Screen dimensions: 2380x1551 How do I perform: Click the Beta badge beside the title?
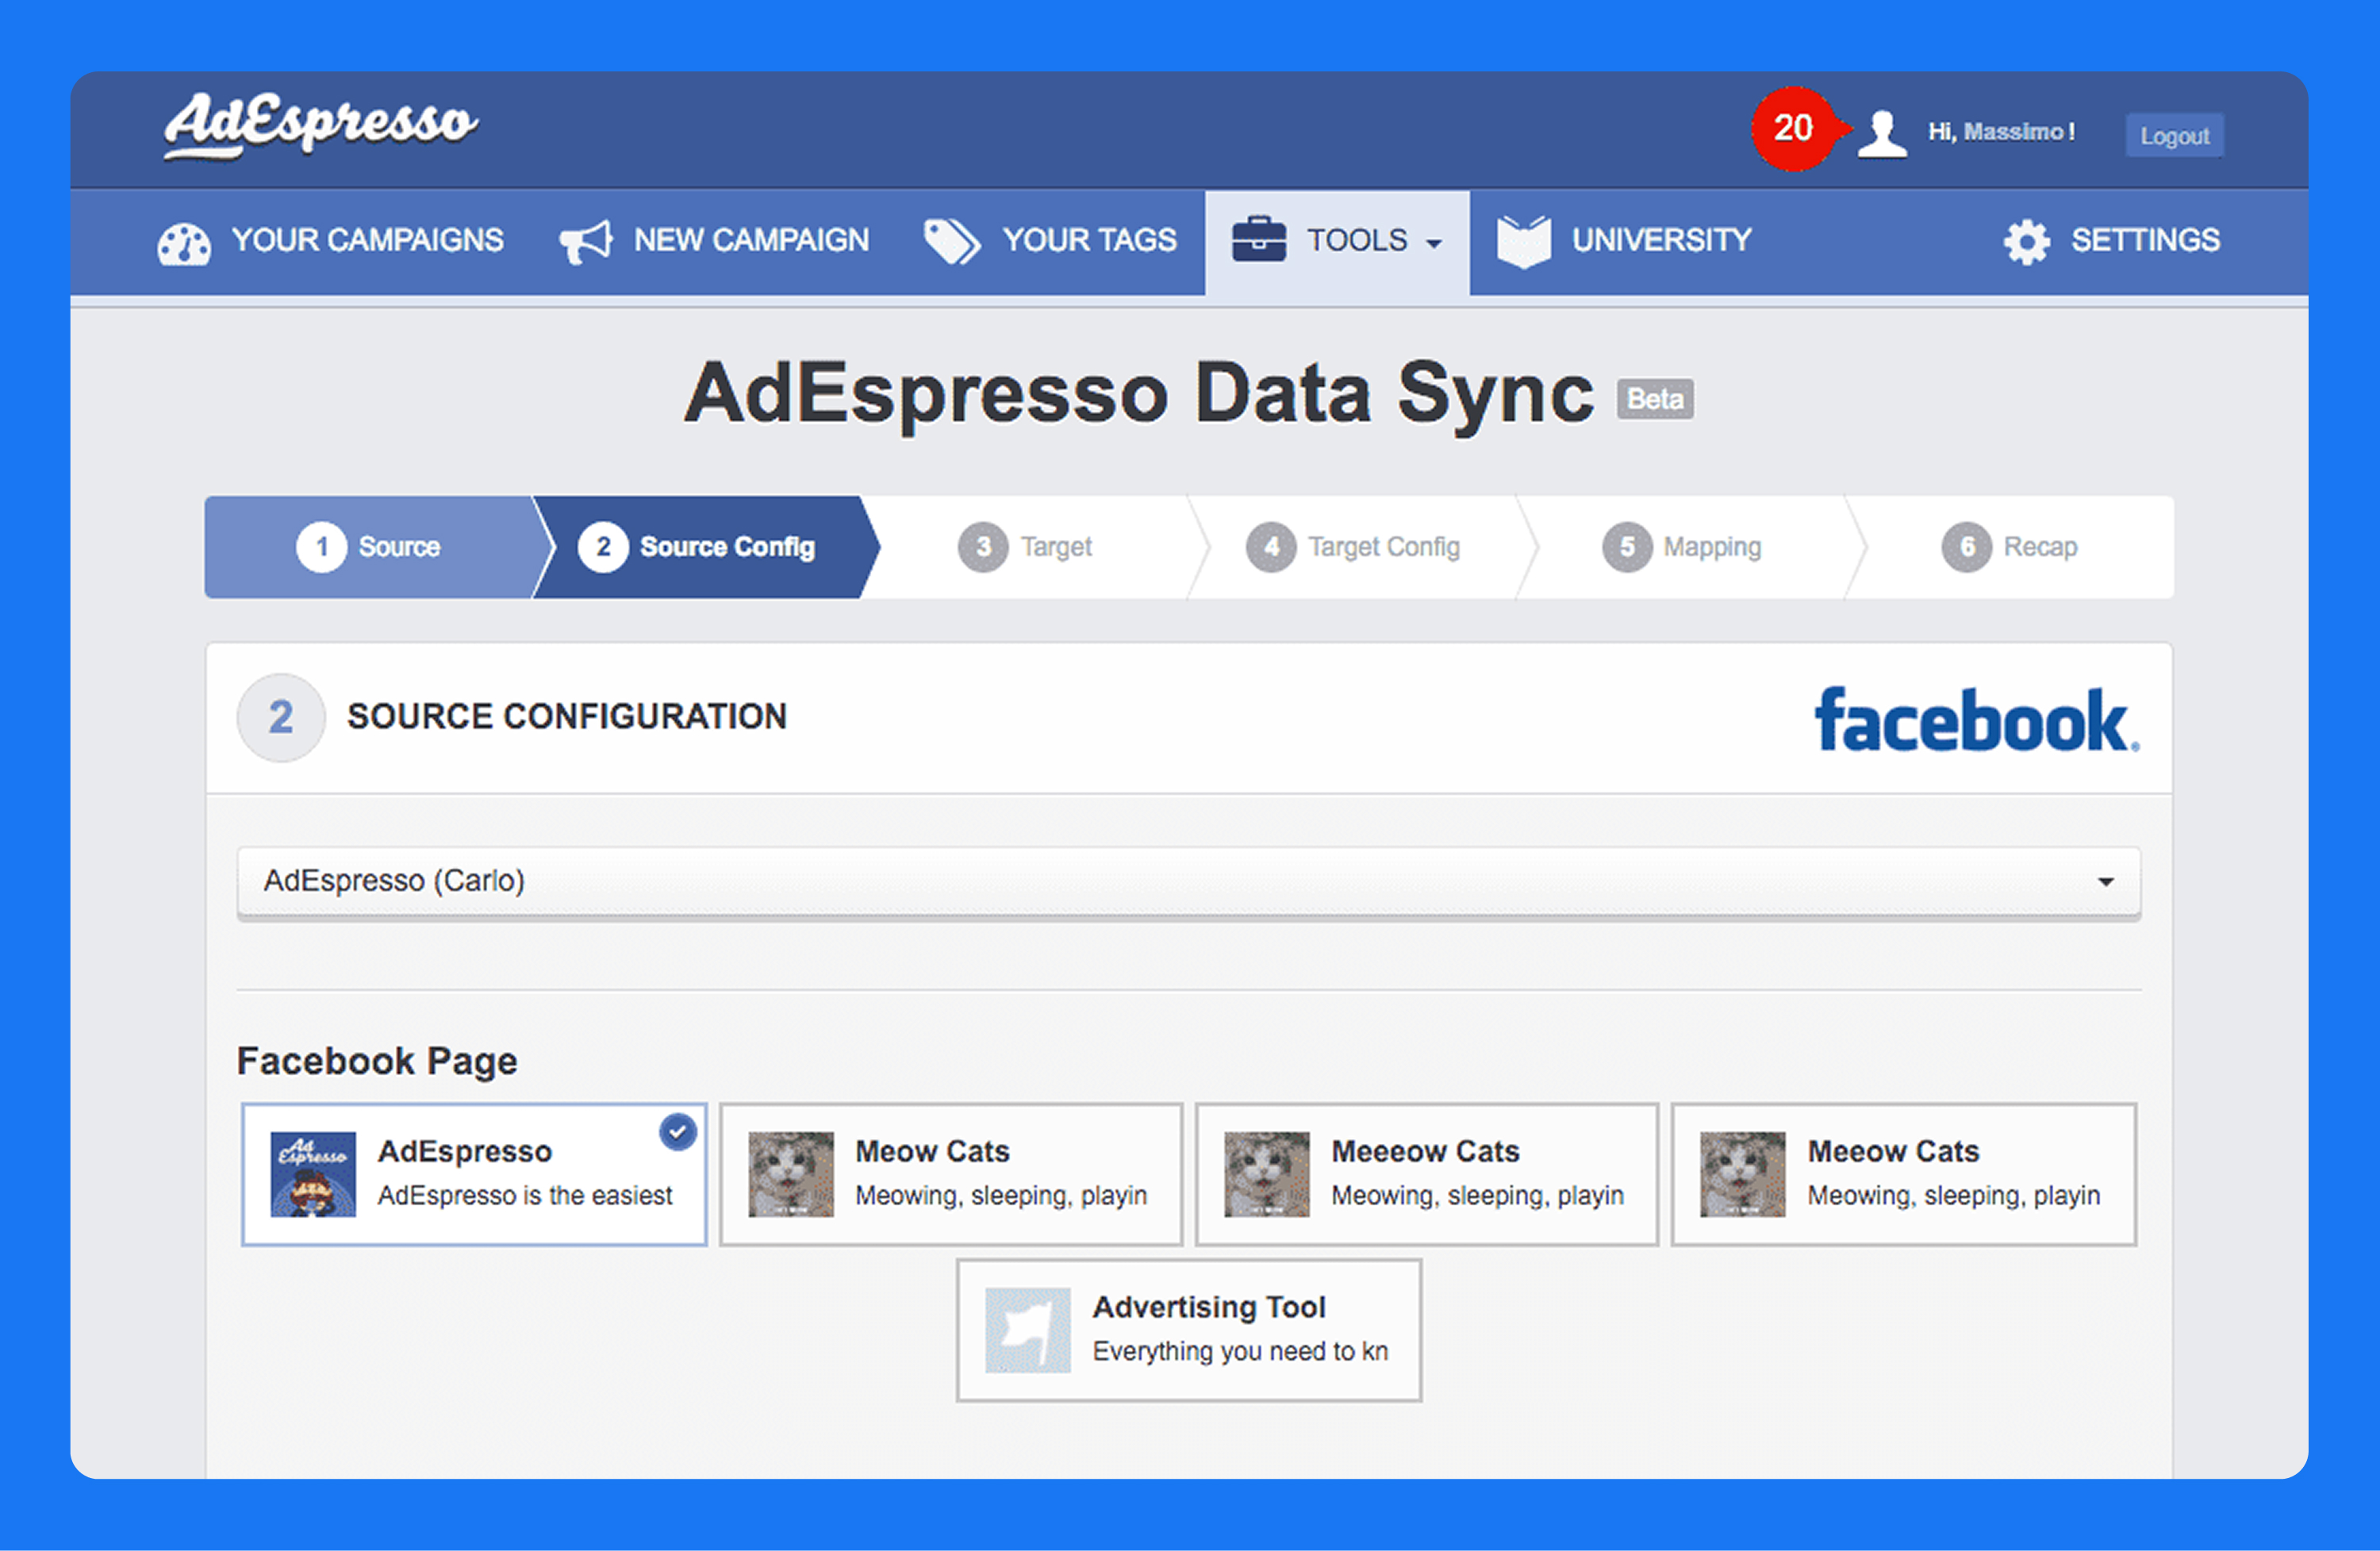[x=1655, y=399]
